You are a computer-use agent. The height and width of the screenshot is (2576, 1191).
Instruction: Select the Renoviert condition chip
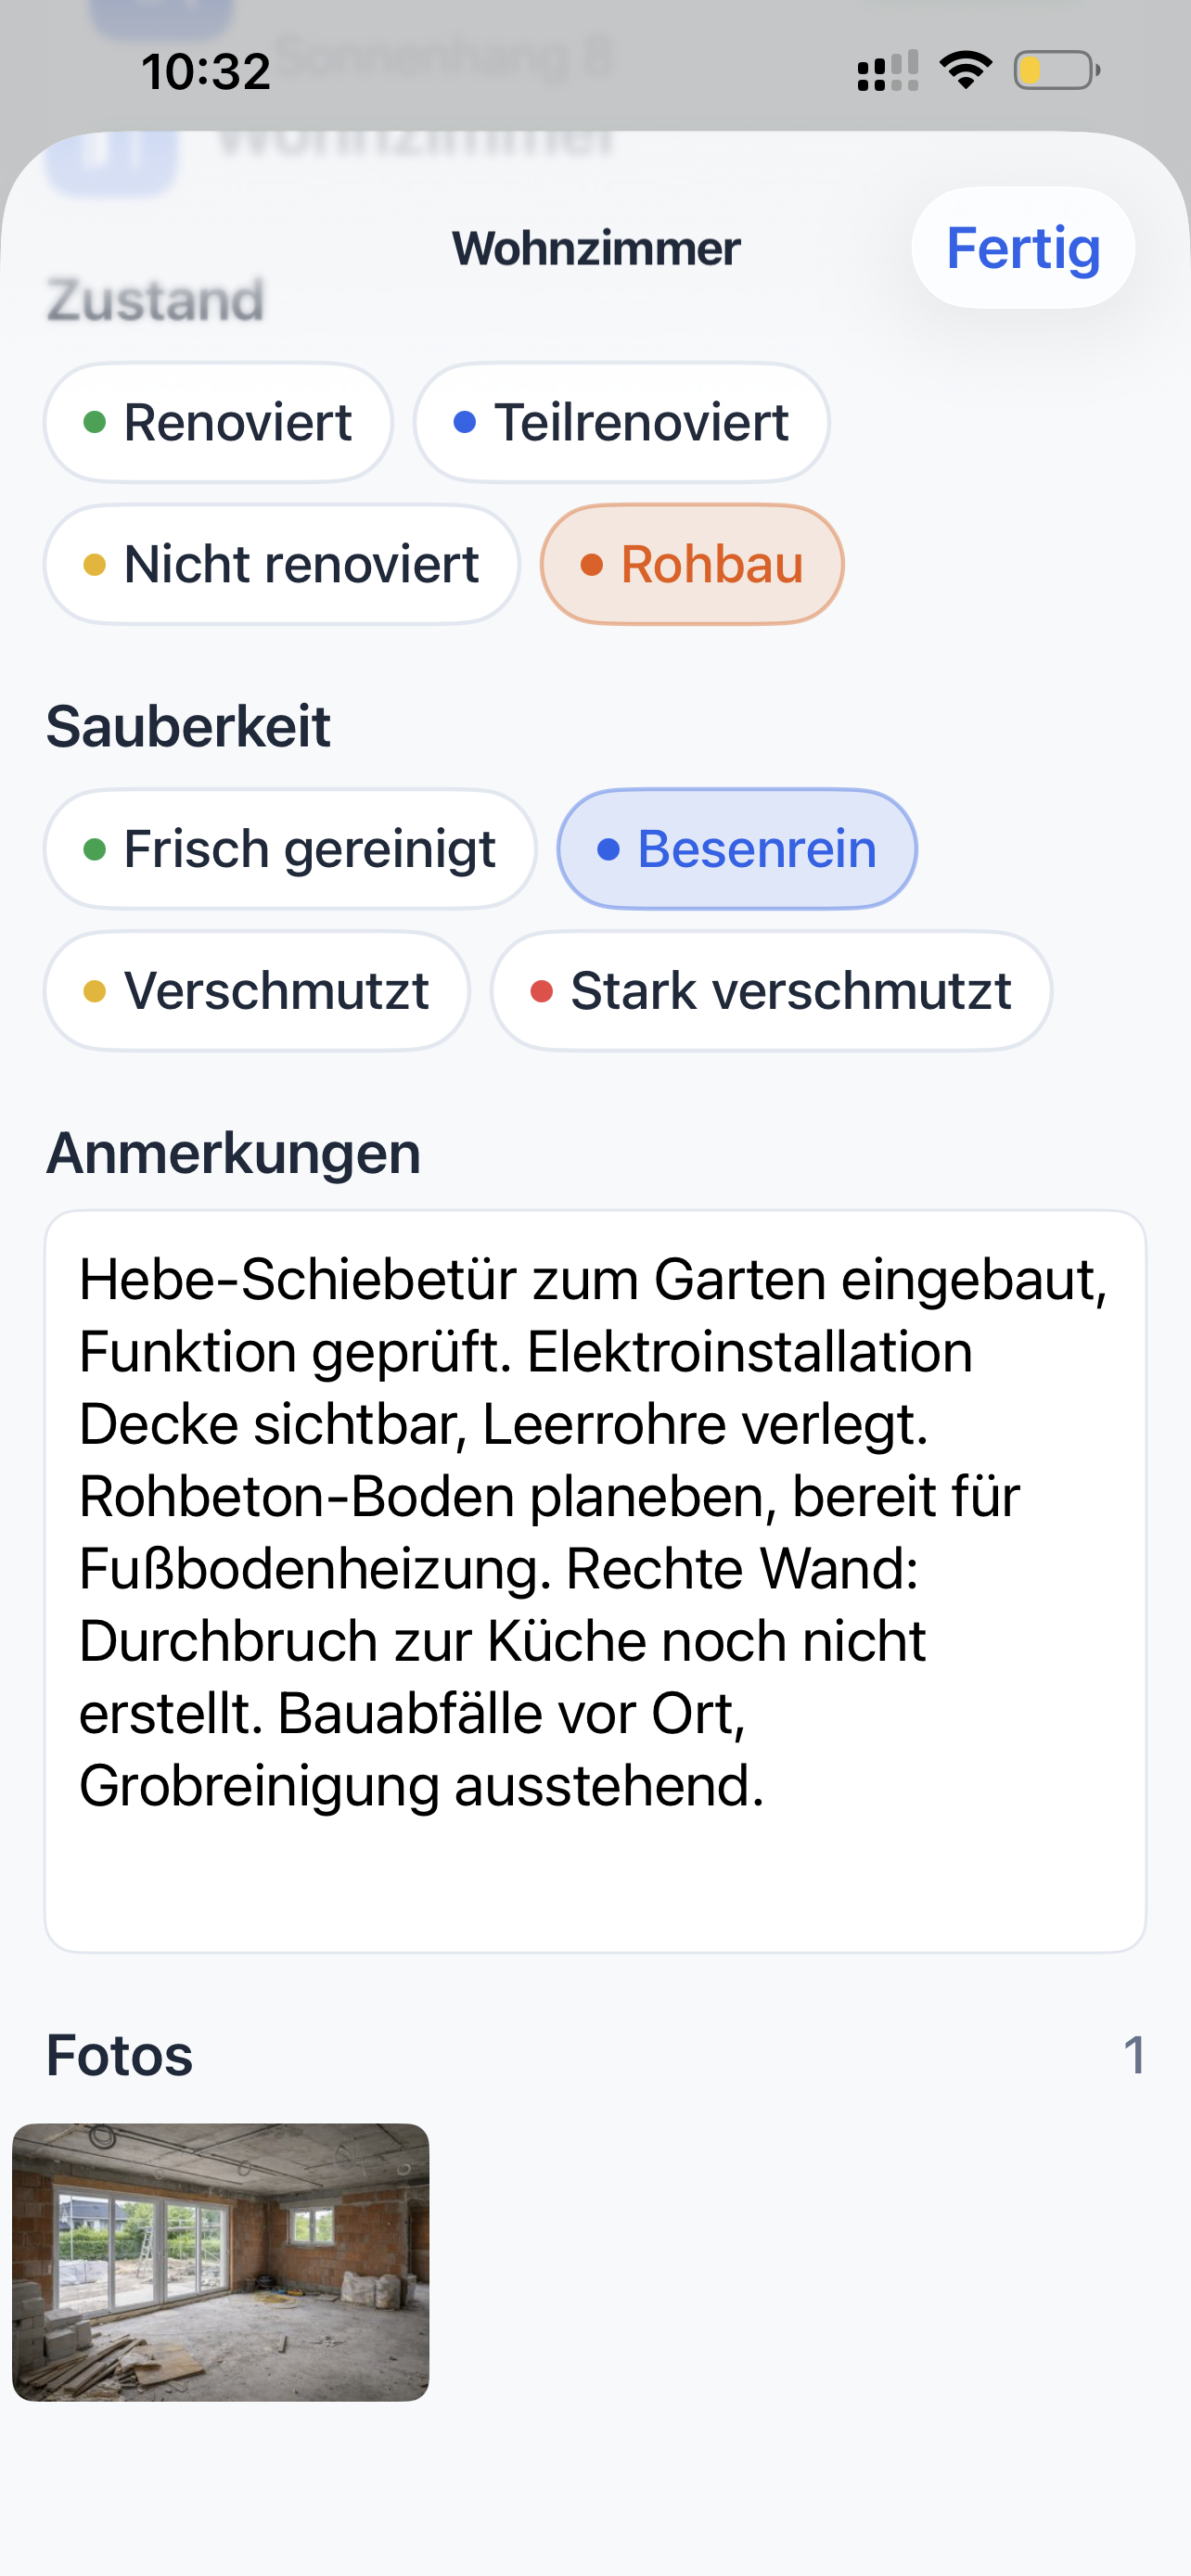coord(218,422)
